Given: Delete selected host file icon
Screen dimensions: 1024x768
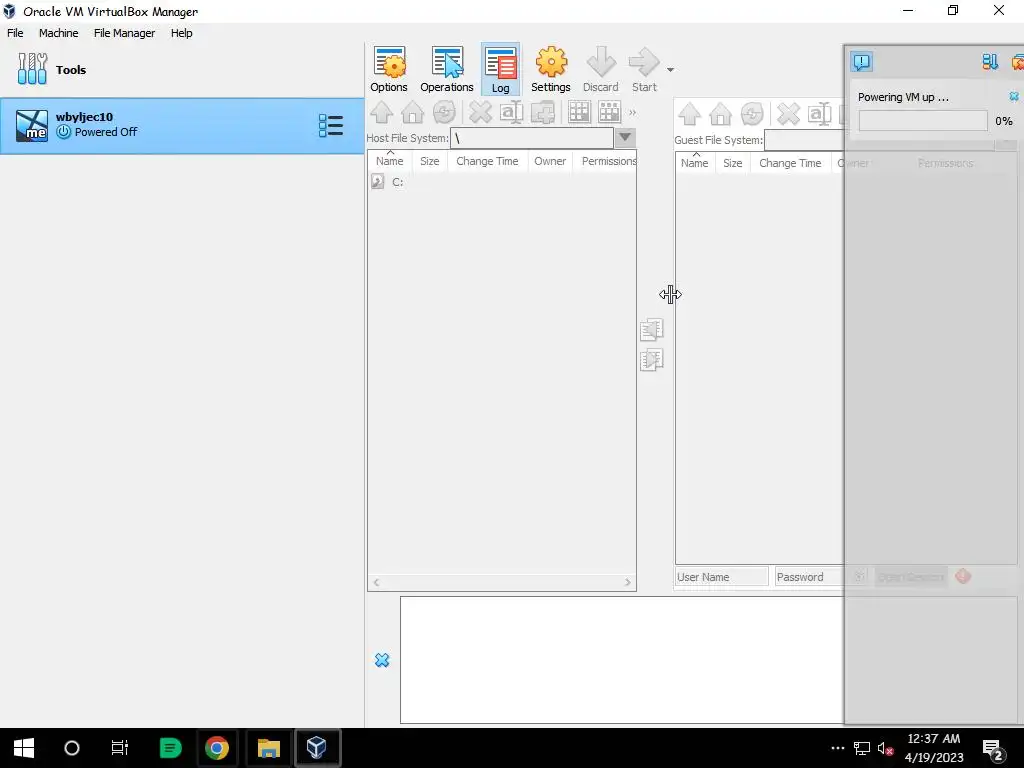Looking at the screenshot, I should click(x=480, y=112).
